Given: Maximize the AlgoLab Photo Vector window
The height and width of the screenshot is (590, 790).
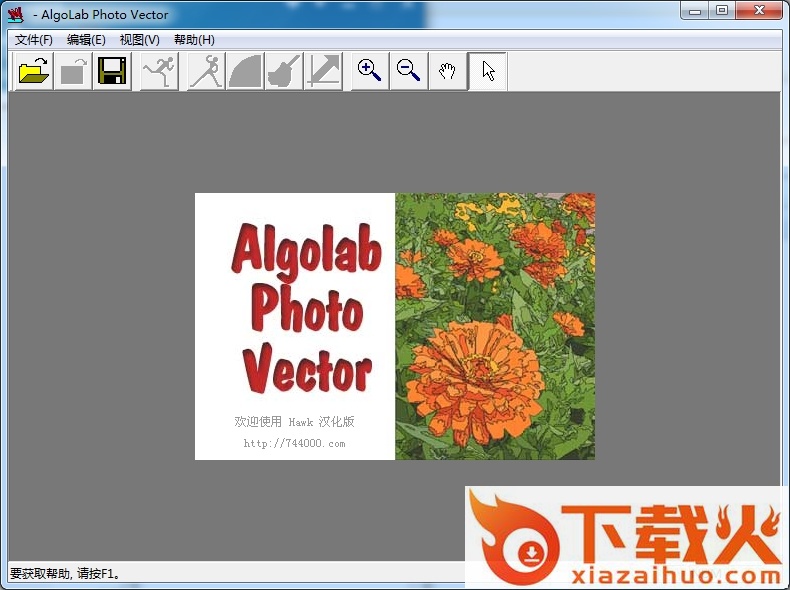Looking at the screenshot, I should pyautogui.click(x=722, y=11).
